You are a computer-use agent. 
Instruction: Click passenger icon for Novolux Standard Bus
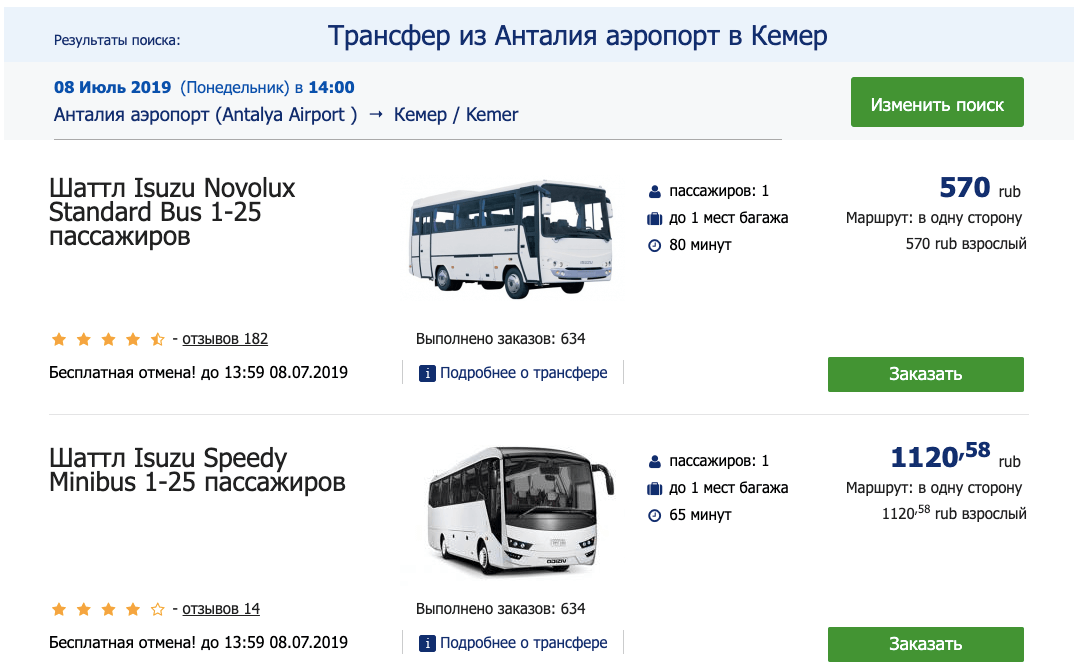coord(655,191)
